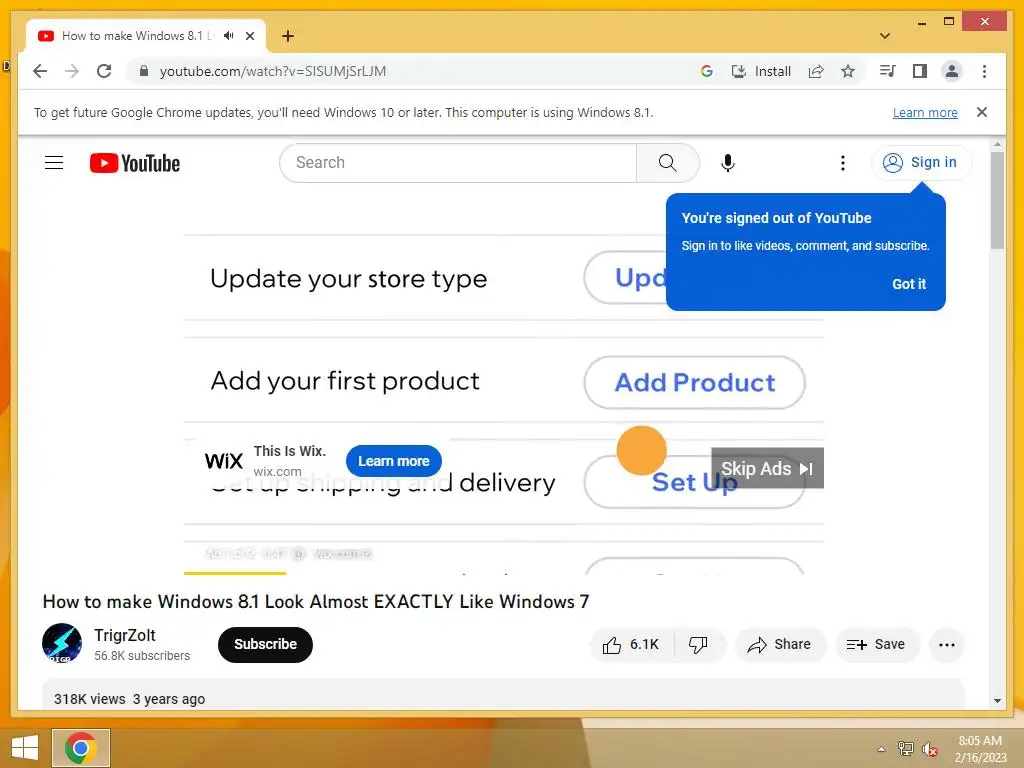Reload the YouTube page

click(x=104, y=71)
